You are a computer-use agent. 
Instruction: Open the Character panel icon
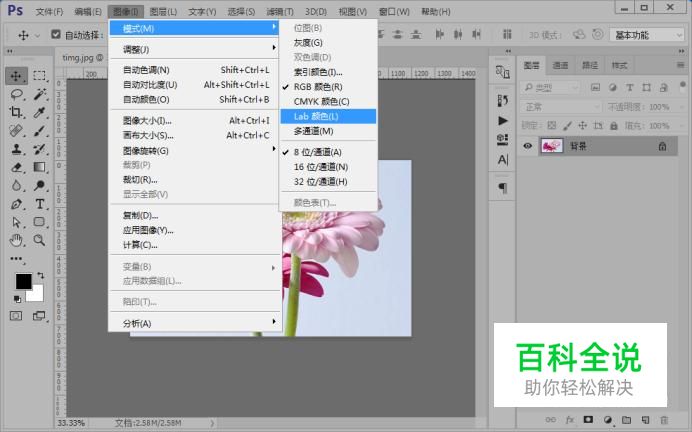(503, 159)
